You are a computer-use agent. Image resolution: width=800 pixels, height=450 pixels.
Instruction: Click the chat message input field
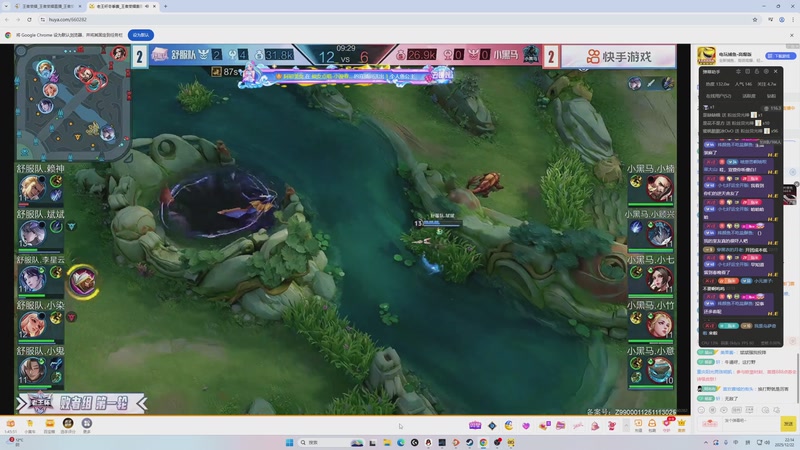tap(750, 423)
